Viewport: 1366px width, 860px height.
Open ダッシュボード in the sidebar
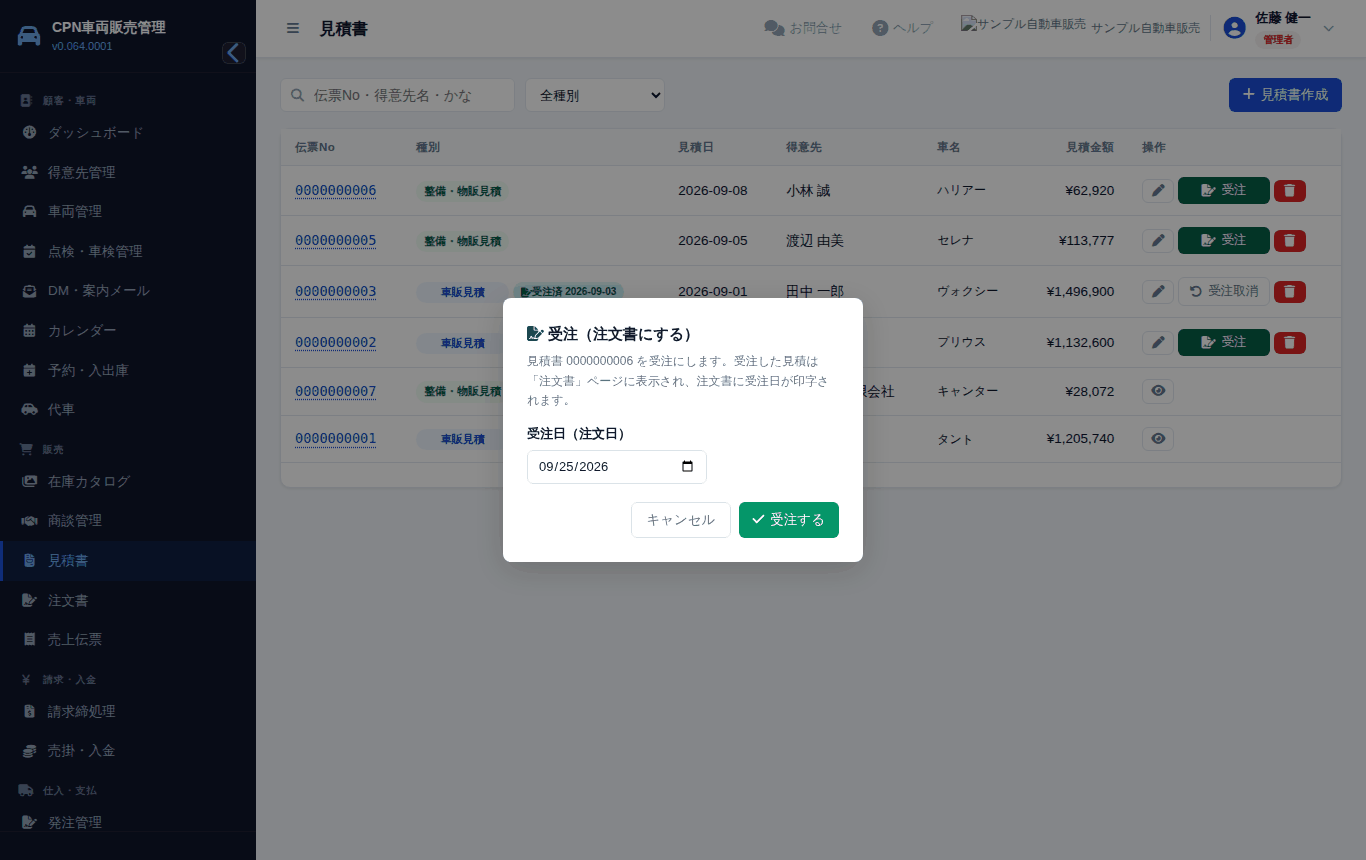pos(128,133)
